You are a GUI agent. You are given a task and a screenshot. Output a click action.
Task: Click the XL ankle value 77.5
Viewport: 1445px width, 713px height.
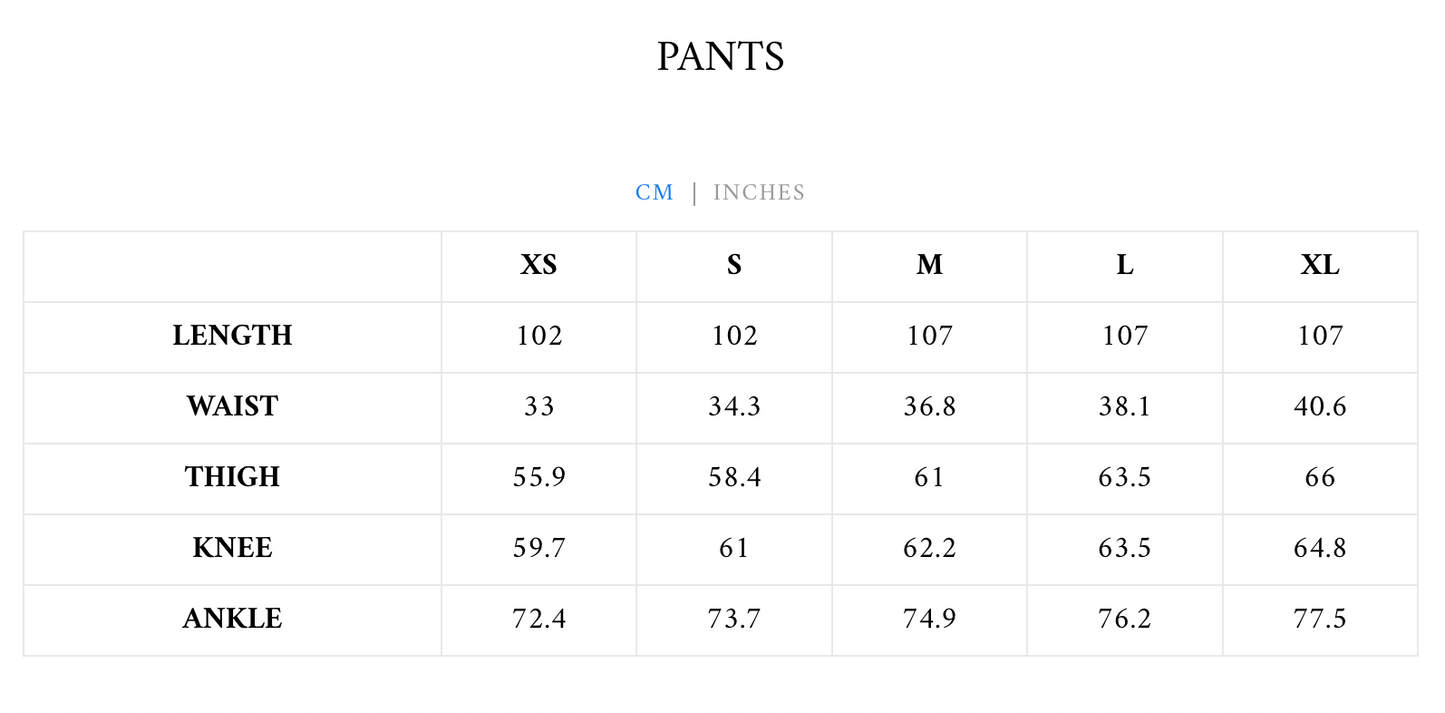click(x=1320, y=619)
